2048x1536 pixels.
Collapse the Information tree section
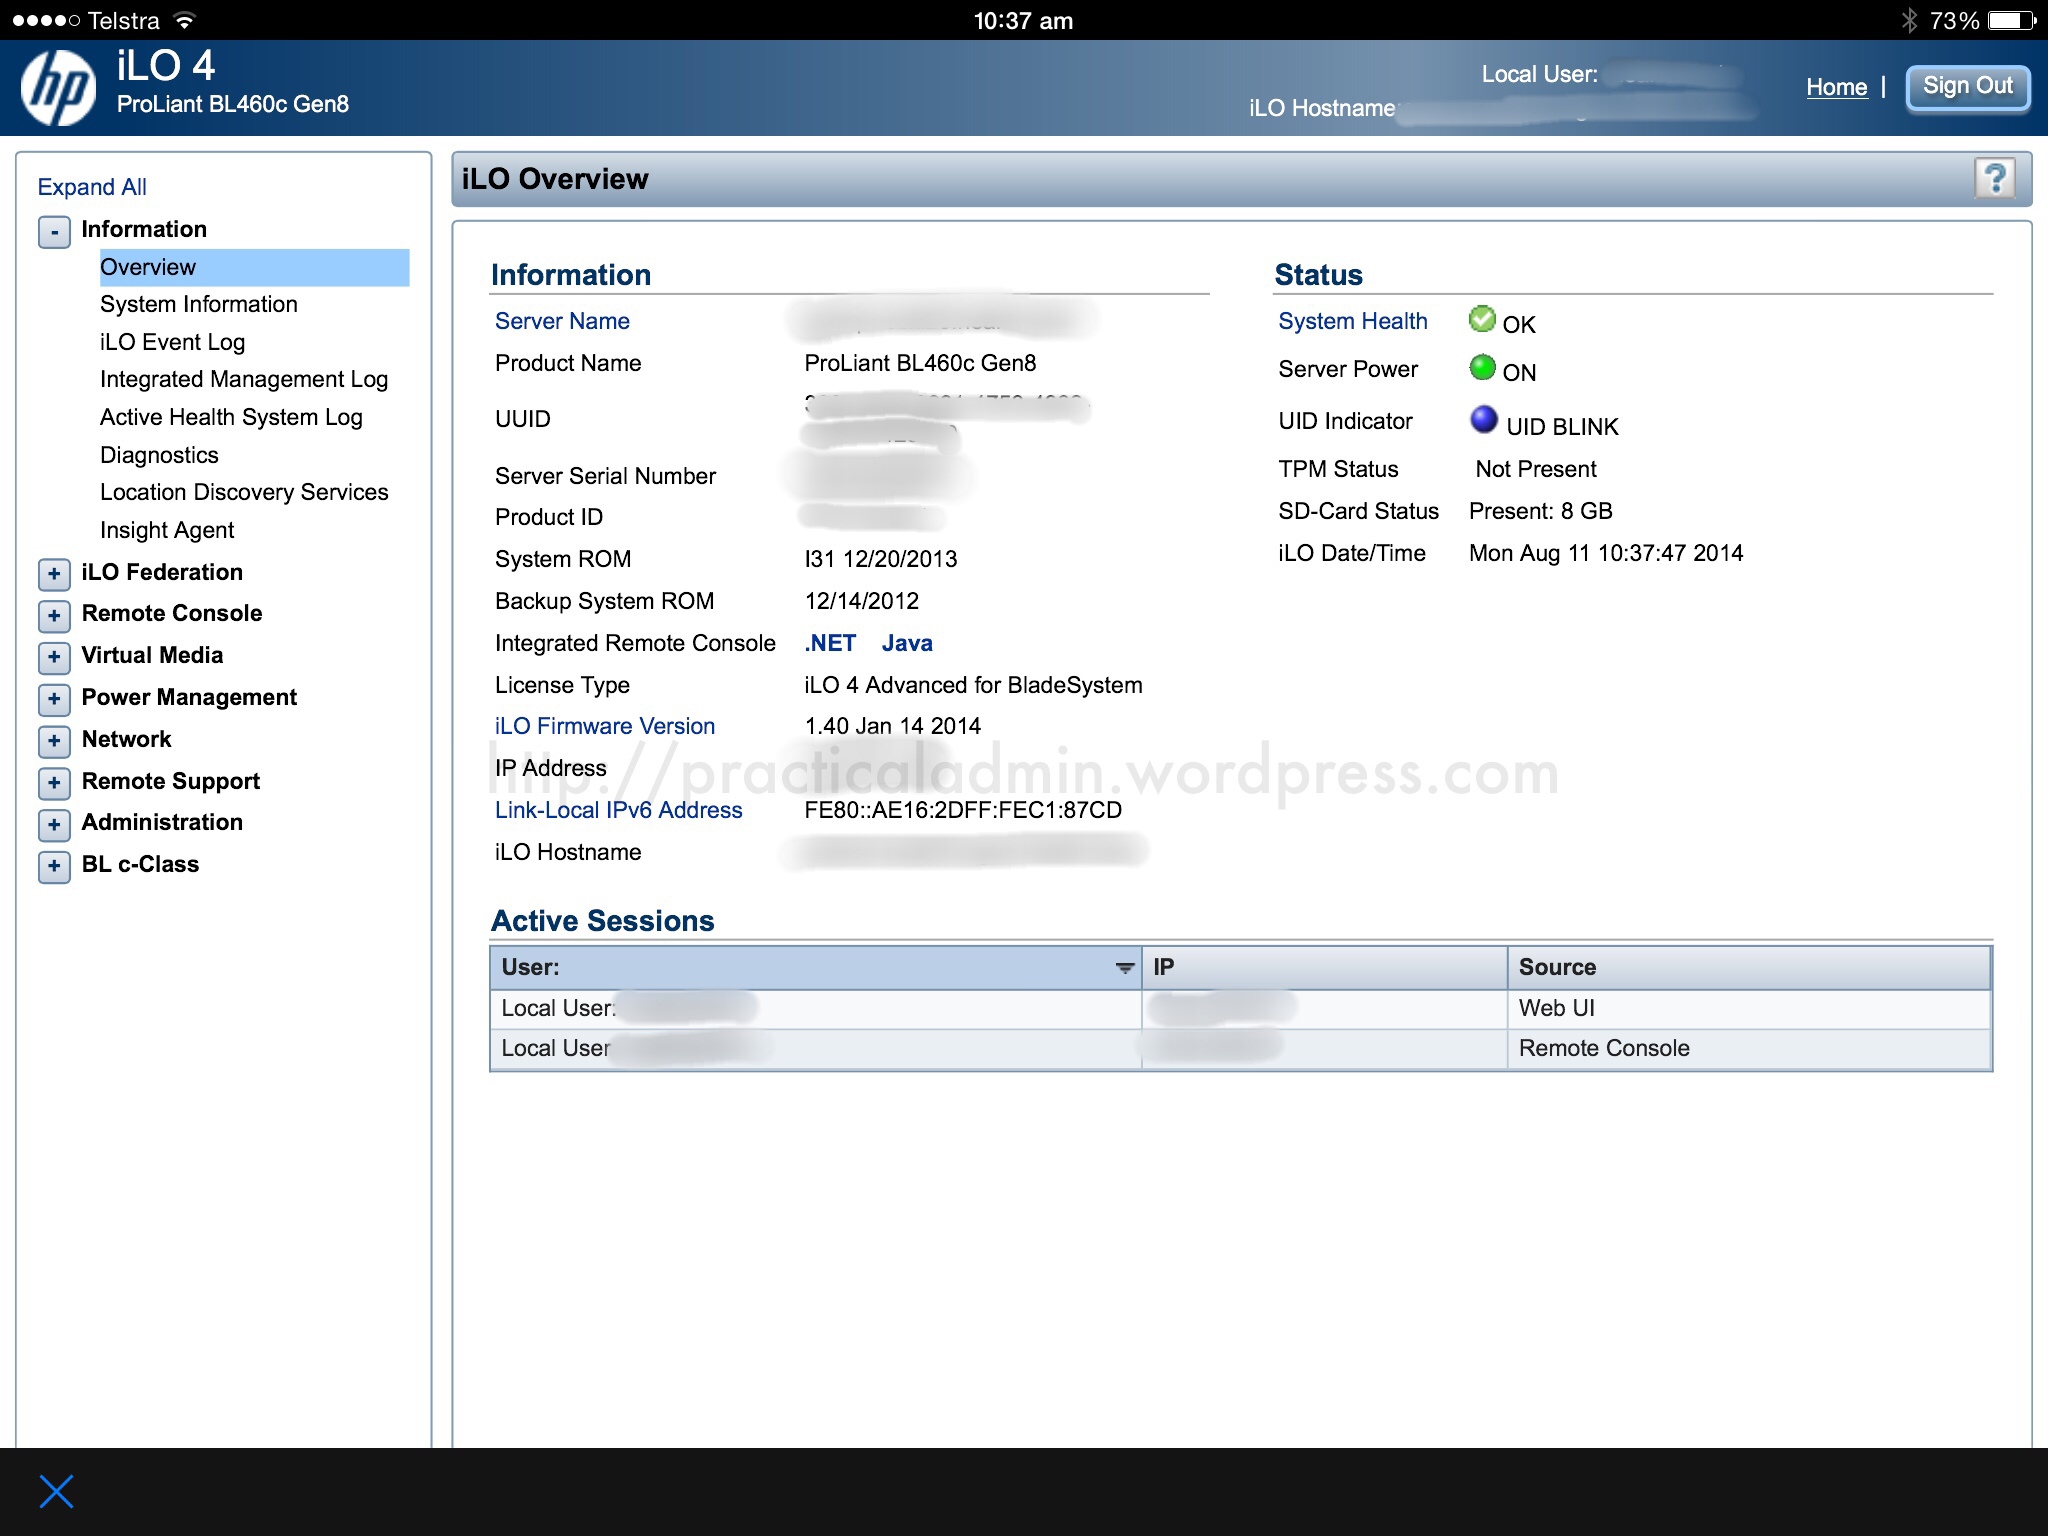[54, 232]
